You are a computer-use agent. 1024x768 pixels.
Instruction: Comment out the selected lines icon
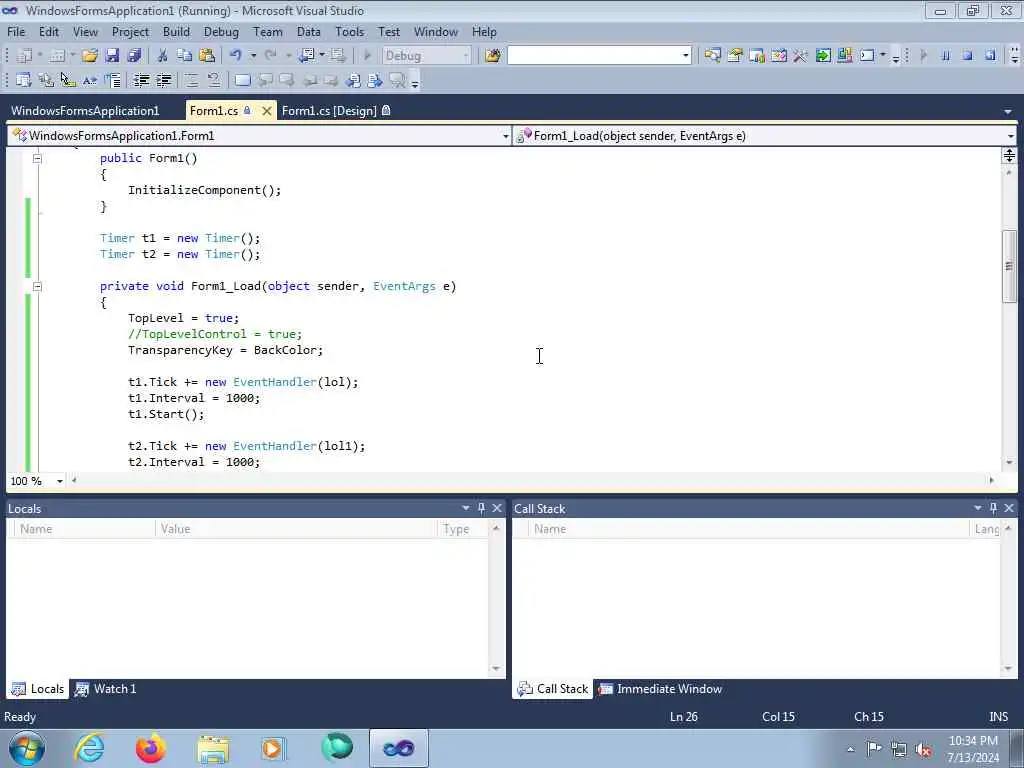191,80
